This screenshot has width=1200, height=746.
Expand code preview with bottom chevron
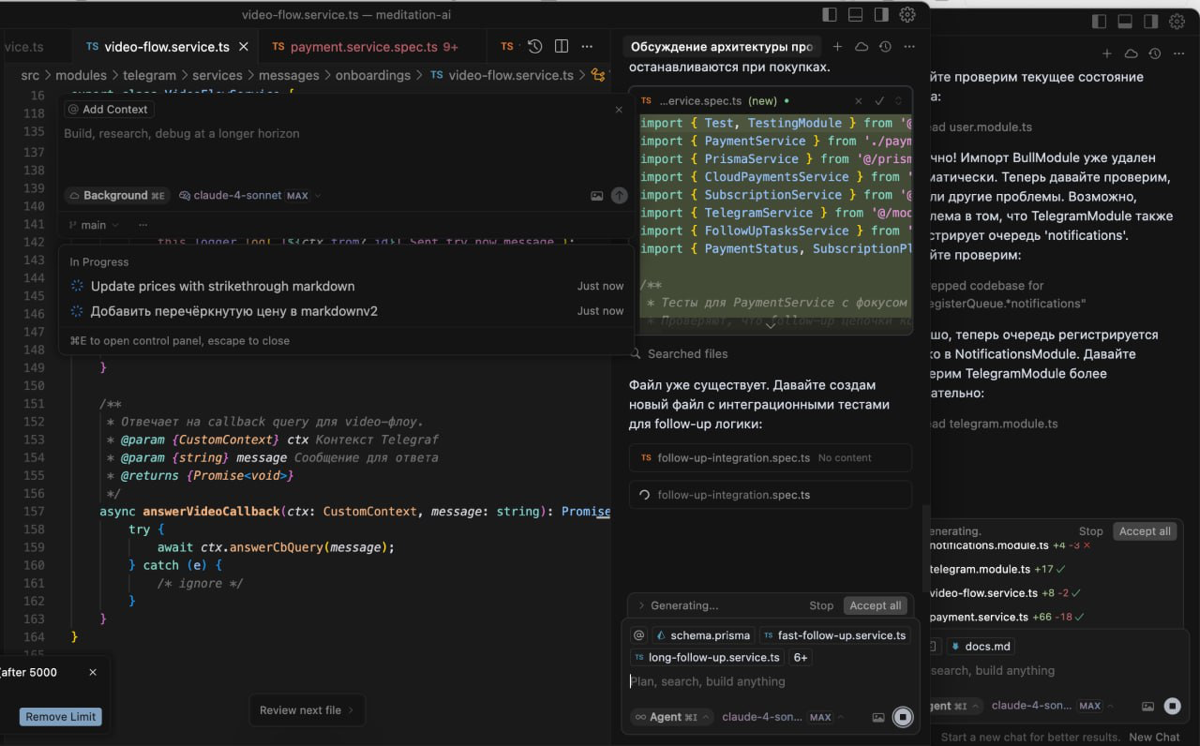[x=770, y=325]
